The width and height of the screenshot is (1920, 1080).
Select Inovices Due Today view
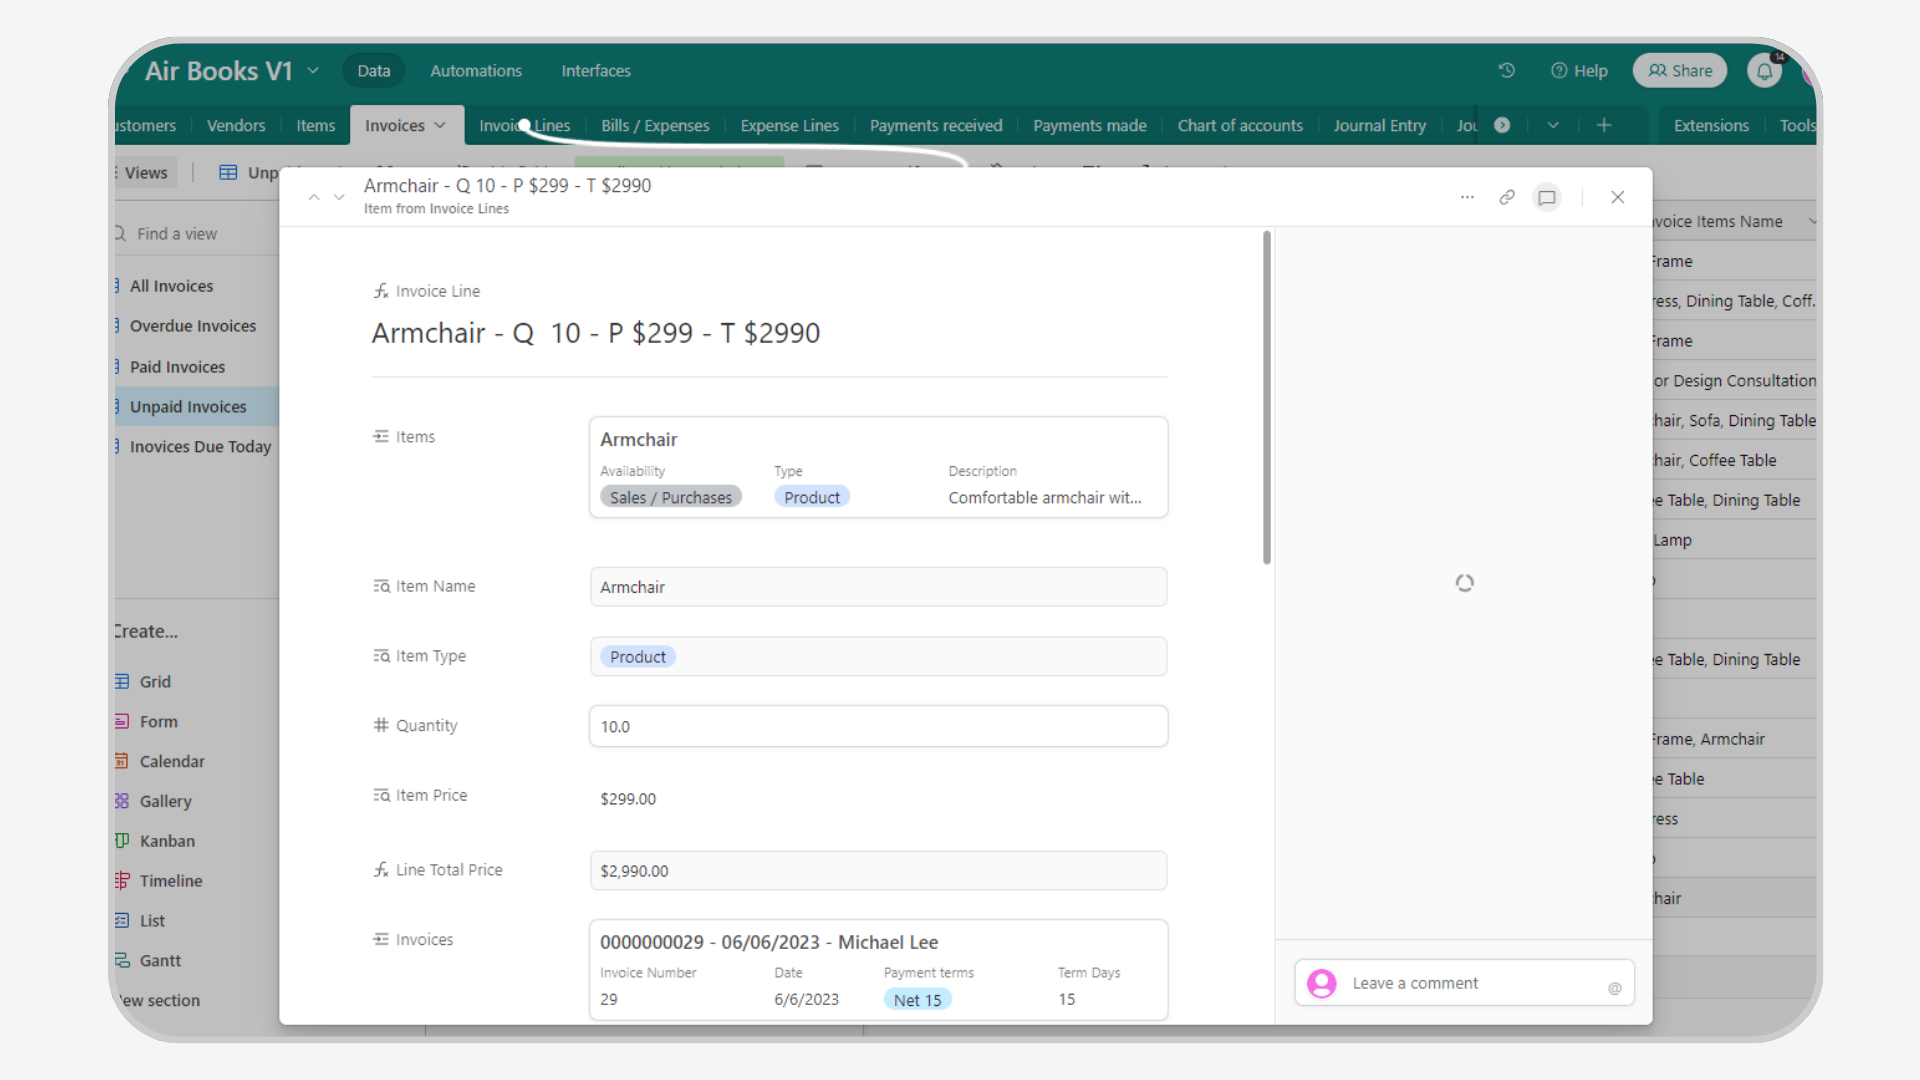coord(200,447)
